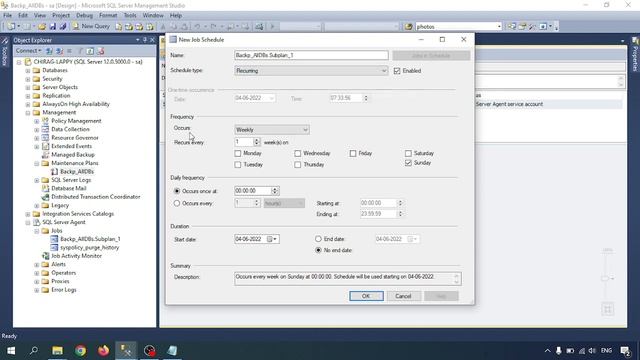Open the Toolbox side tab
Screen dimensions: 640x360
tap(5, 51)
